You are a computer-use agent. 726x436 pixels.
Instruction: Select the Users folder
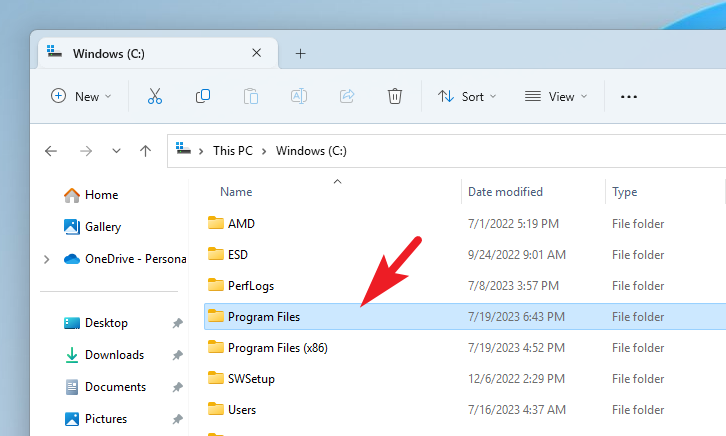click(242, 410)
